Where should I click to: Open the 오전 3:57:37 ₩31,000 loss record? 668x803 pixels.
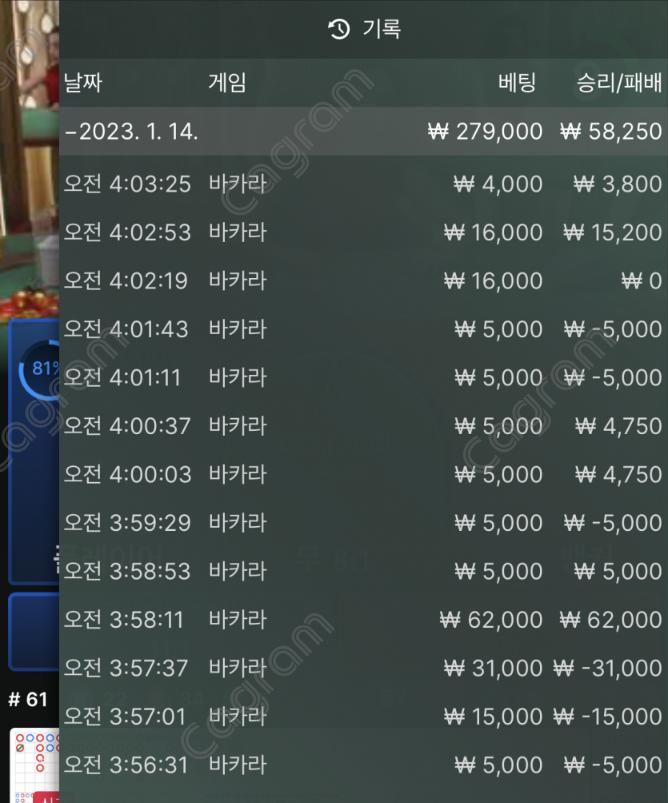click(364, 667)
